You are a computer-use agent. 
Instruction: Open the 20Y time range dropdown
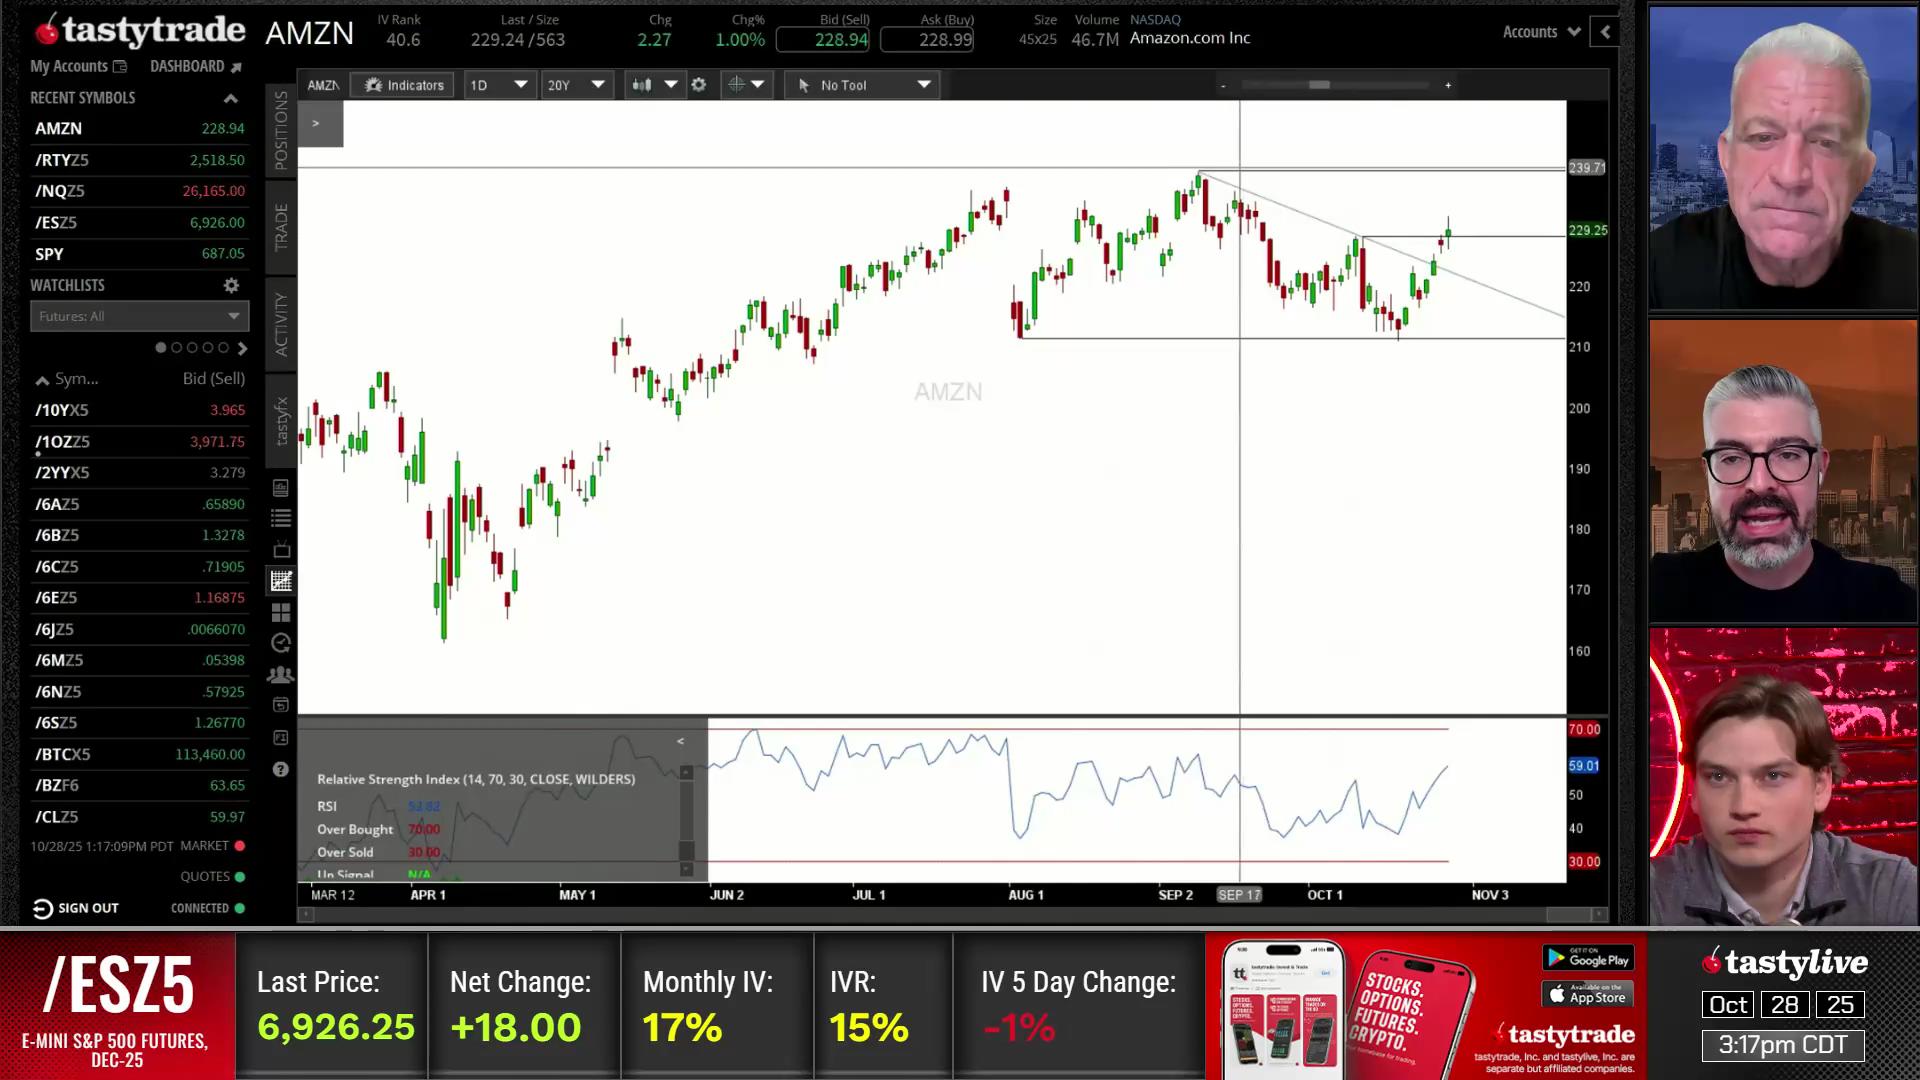pos(576,85)
